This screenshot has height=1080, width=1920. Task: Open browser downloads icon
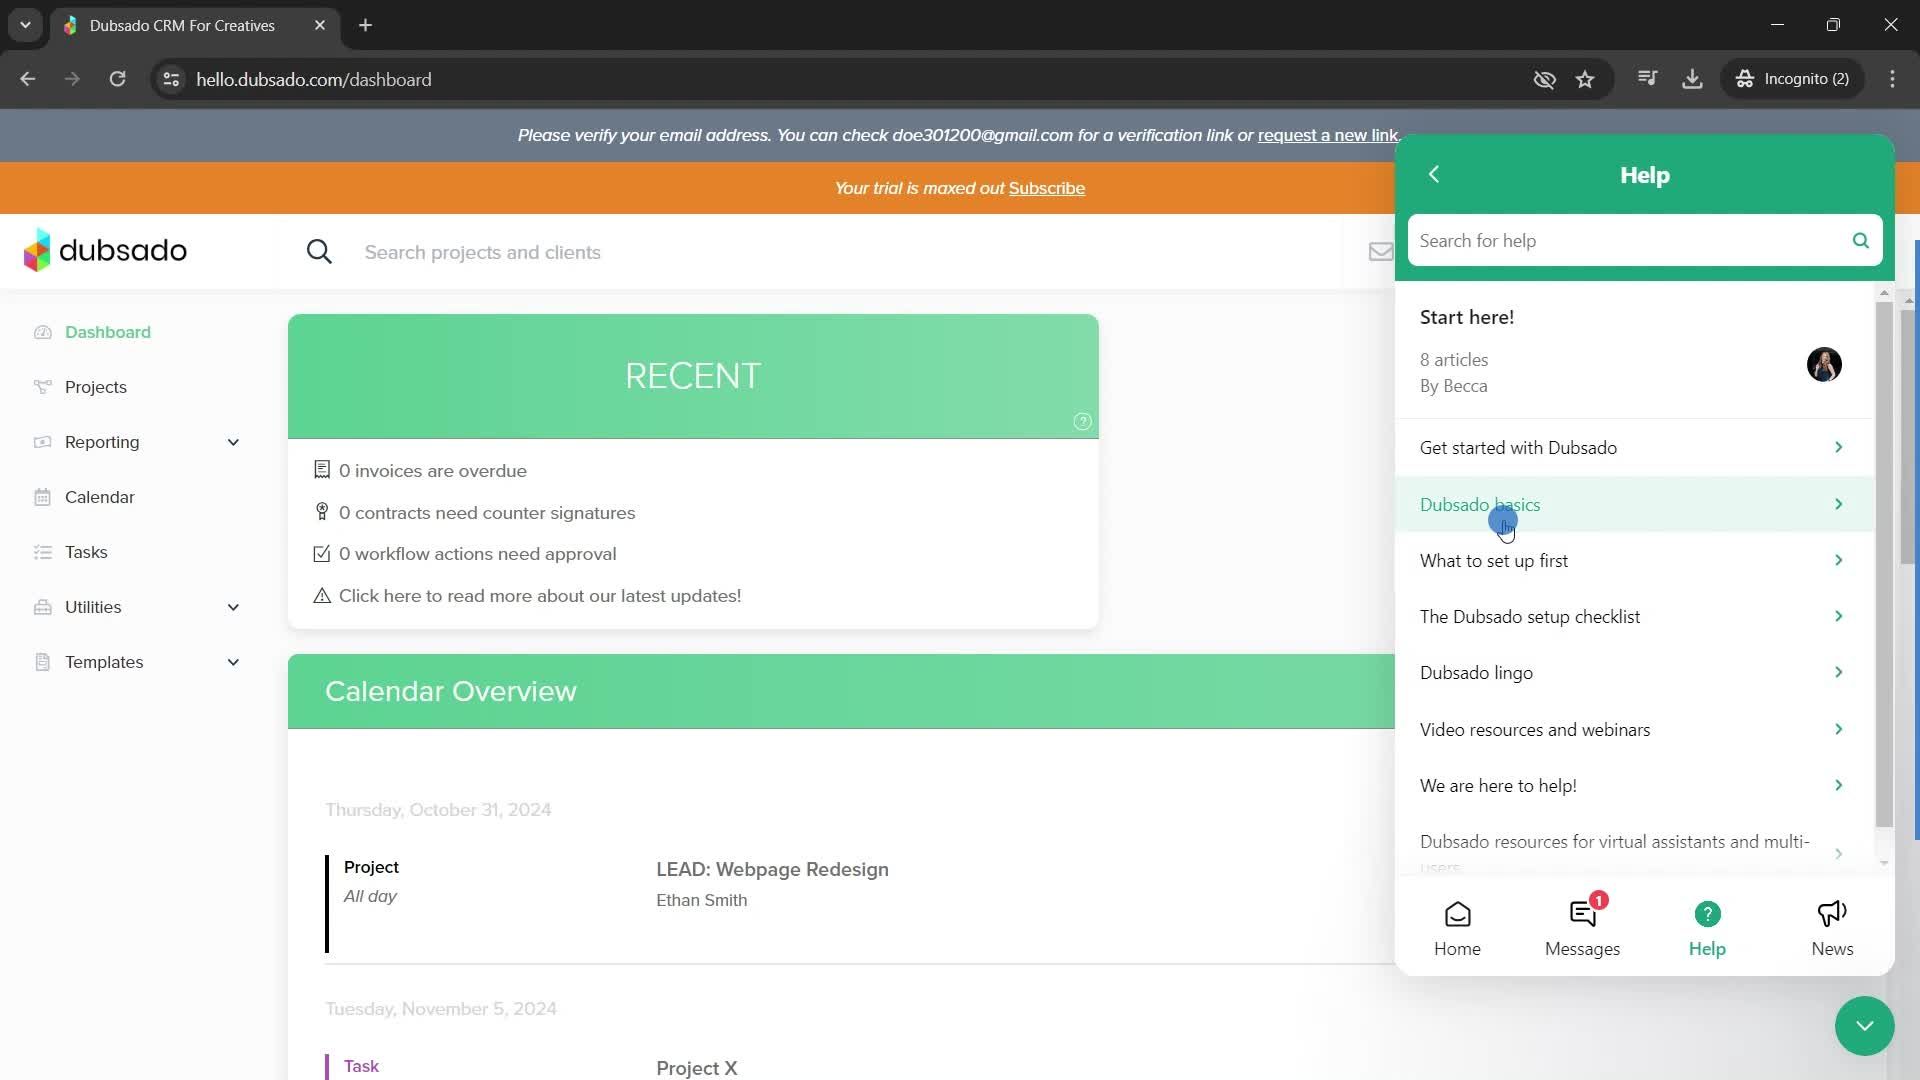[x=1692, y=79]
